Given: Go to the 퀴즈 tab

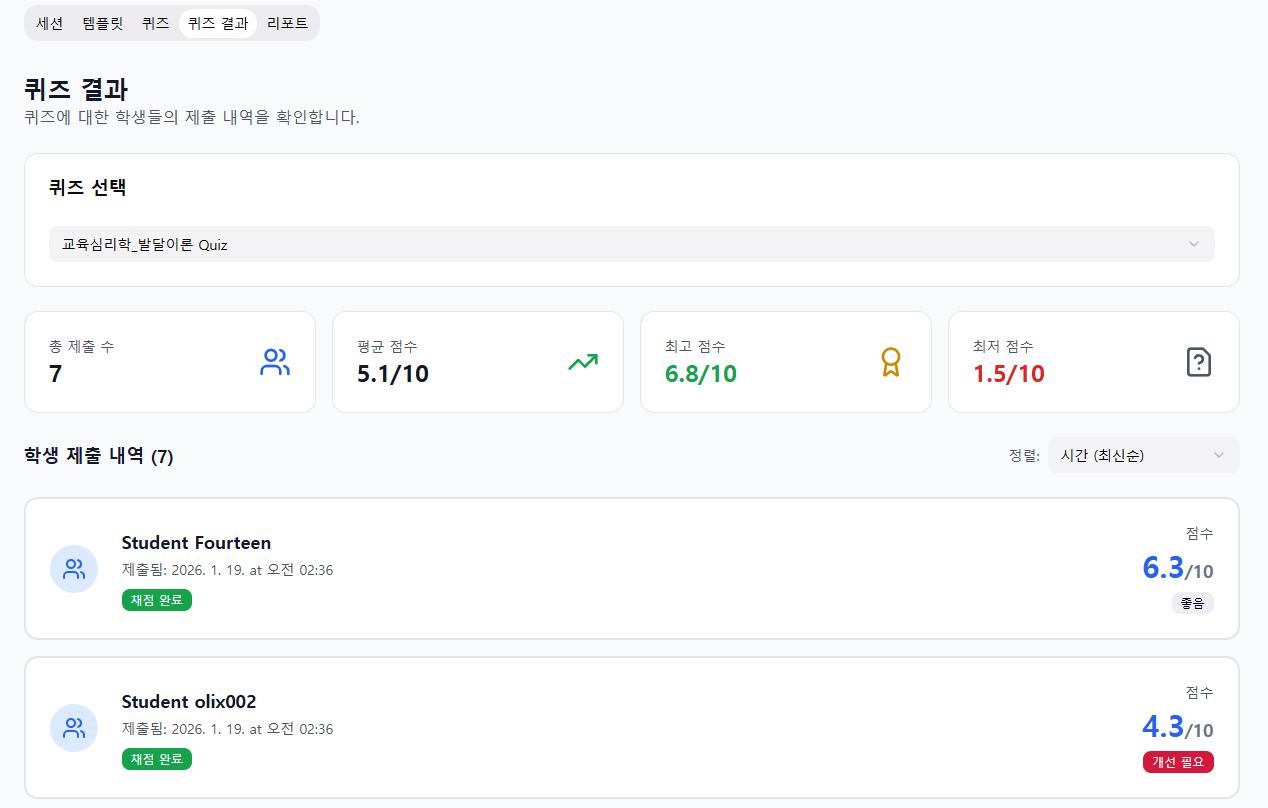Looking at the screenshot, I should click(x=155, y=23).
